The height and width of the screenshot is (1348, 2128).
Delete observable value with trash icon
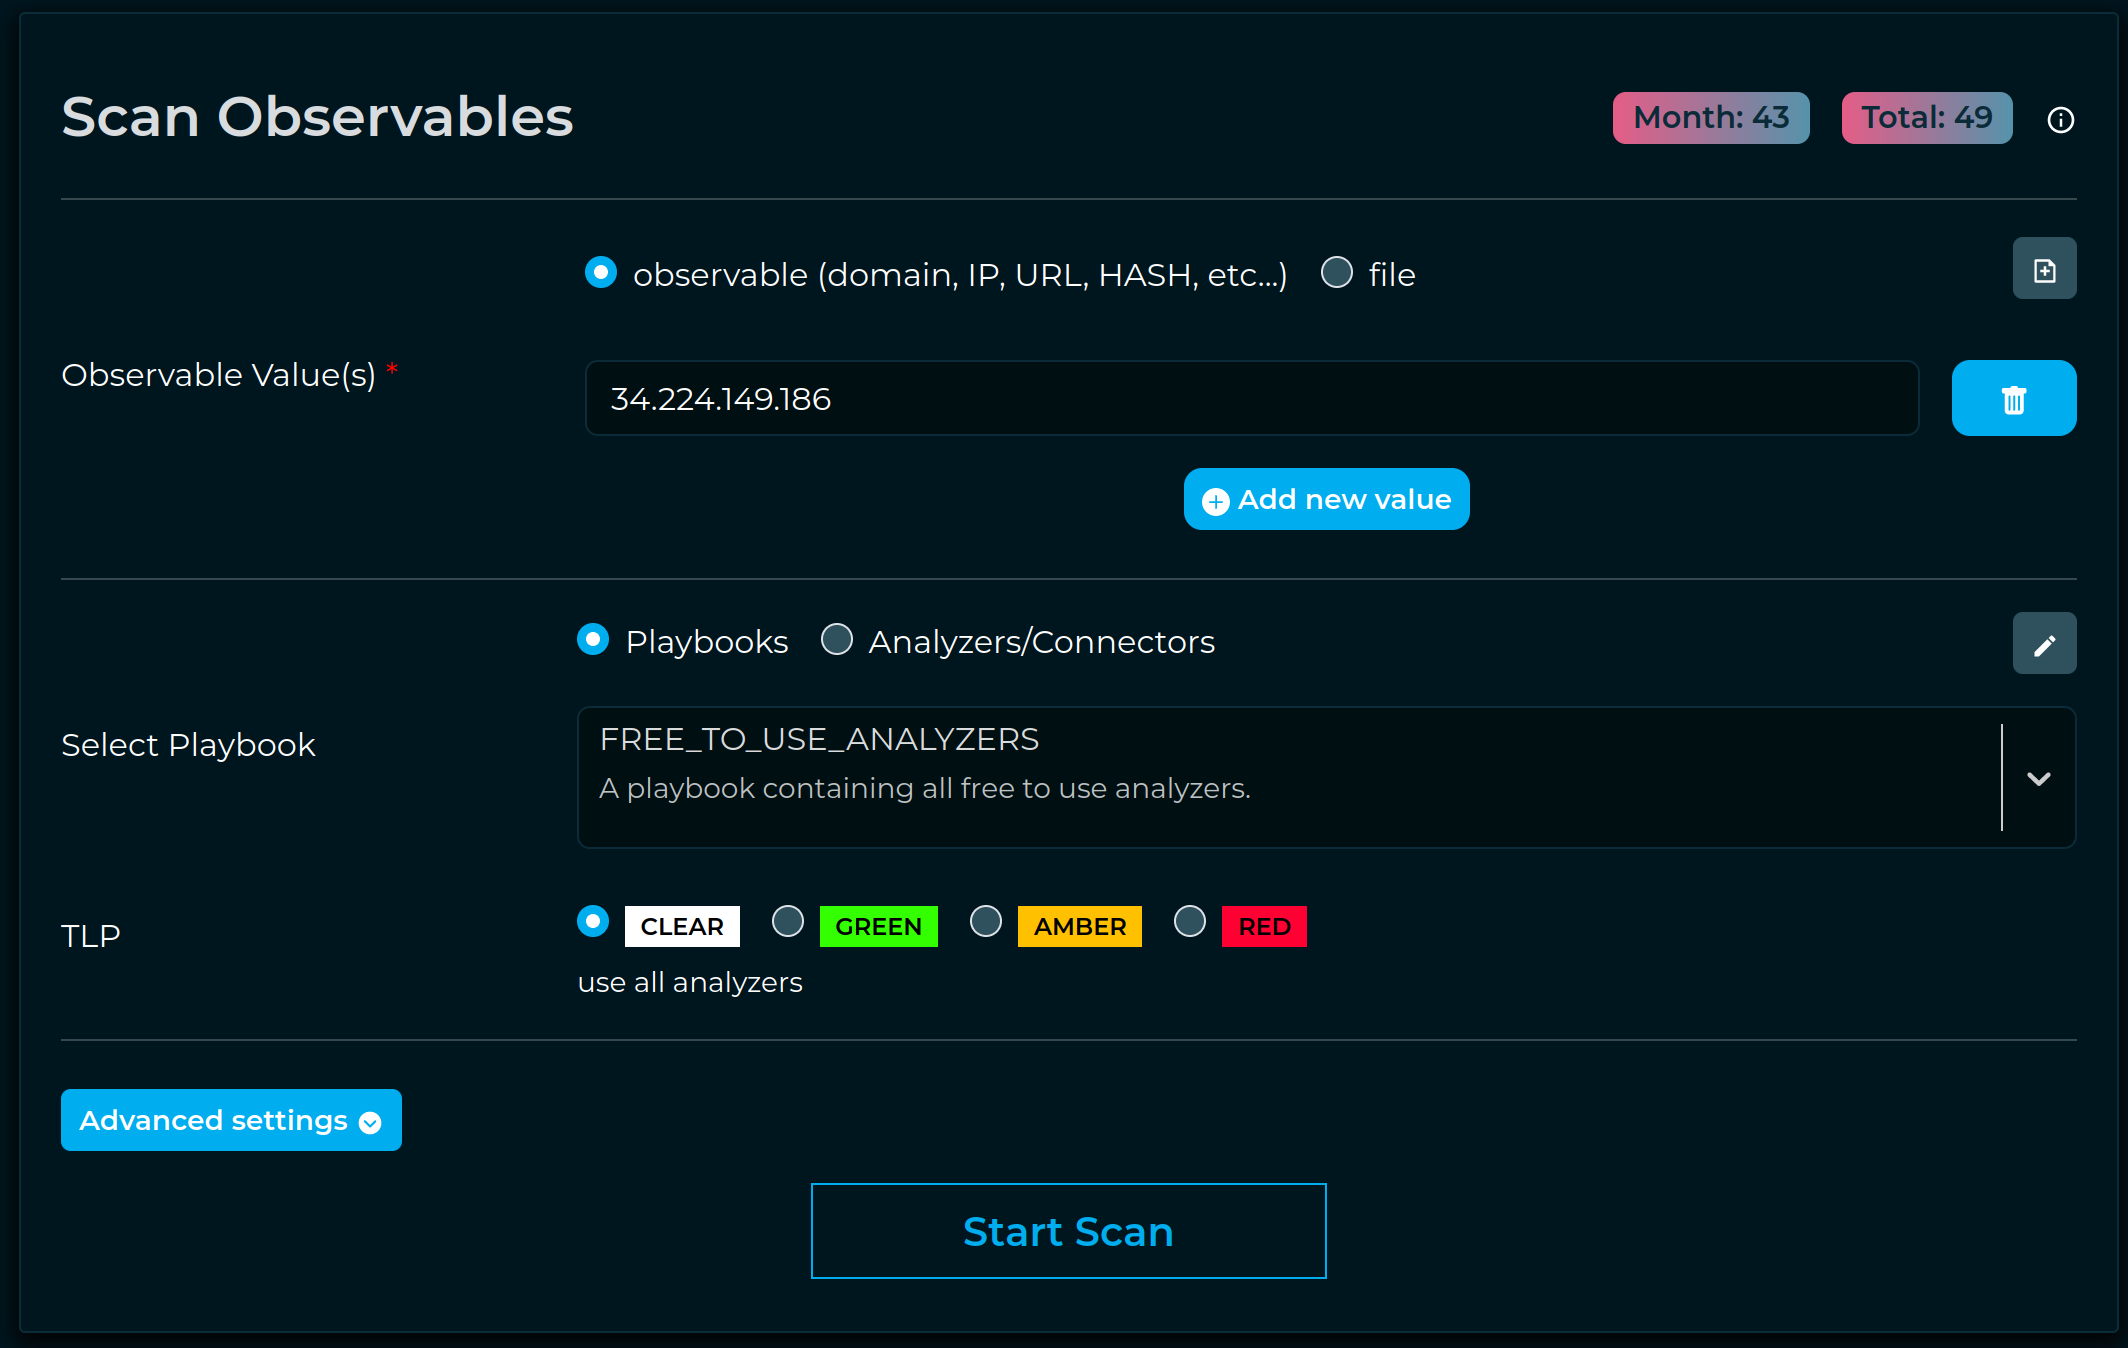point(2013,398)
